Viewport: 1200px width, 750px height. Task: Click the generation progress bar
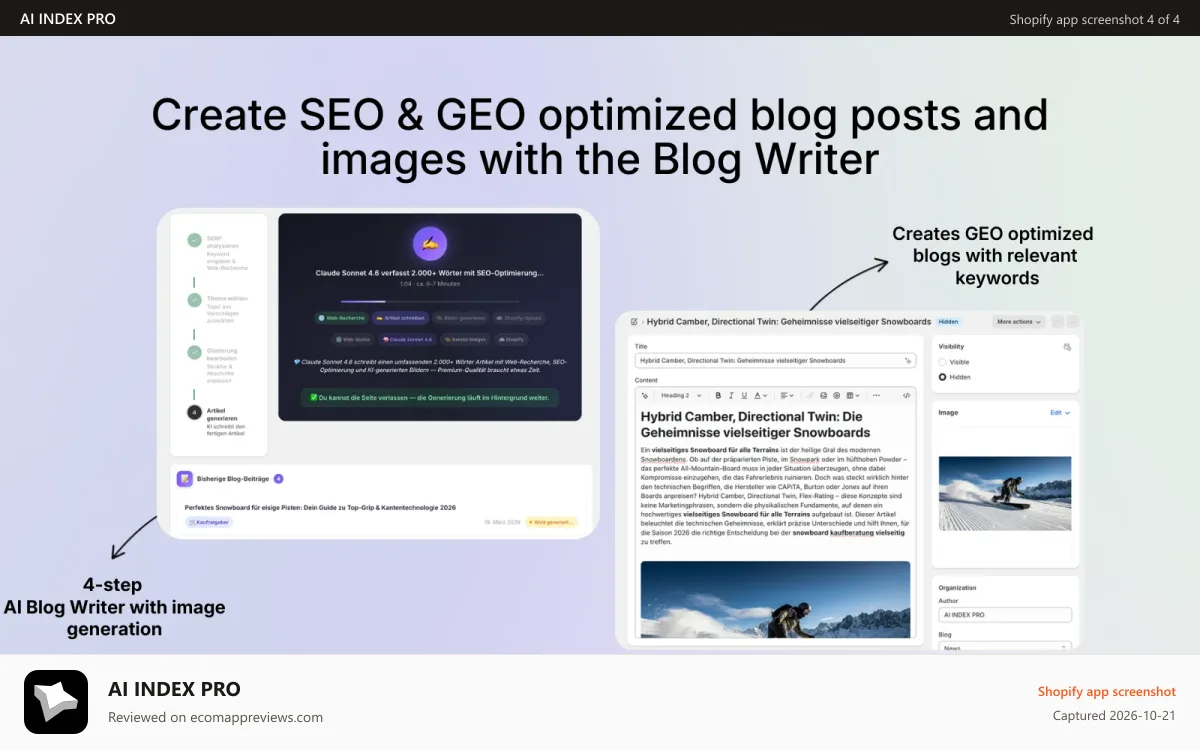[430, 301]
